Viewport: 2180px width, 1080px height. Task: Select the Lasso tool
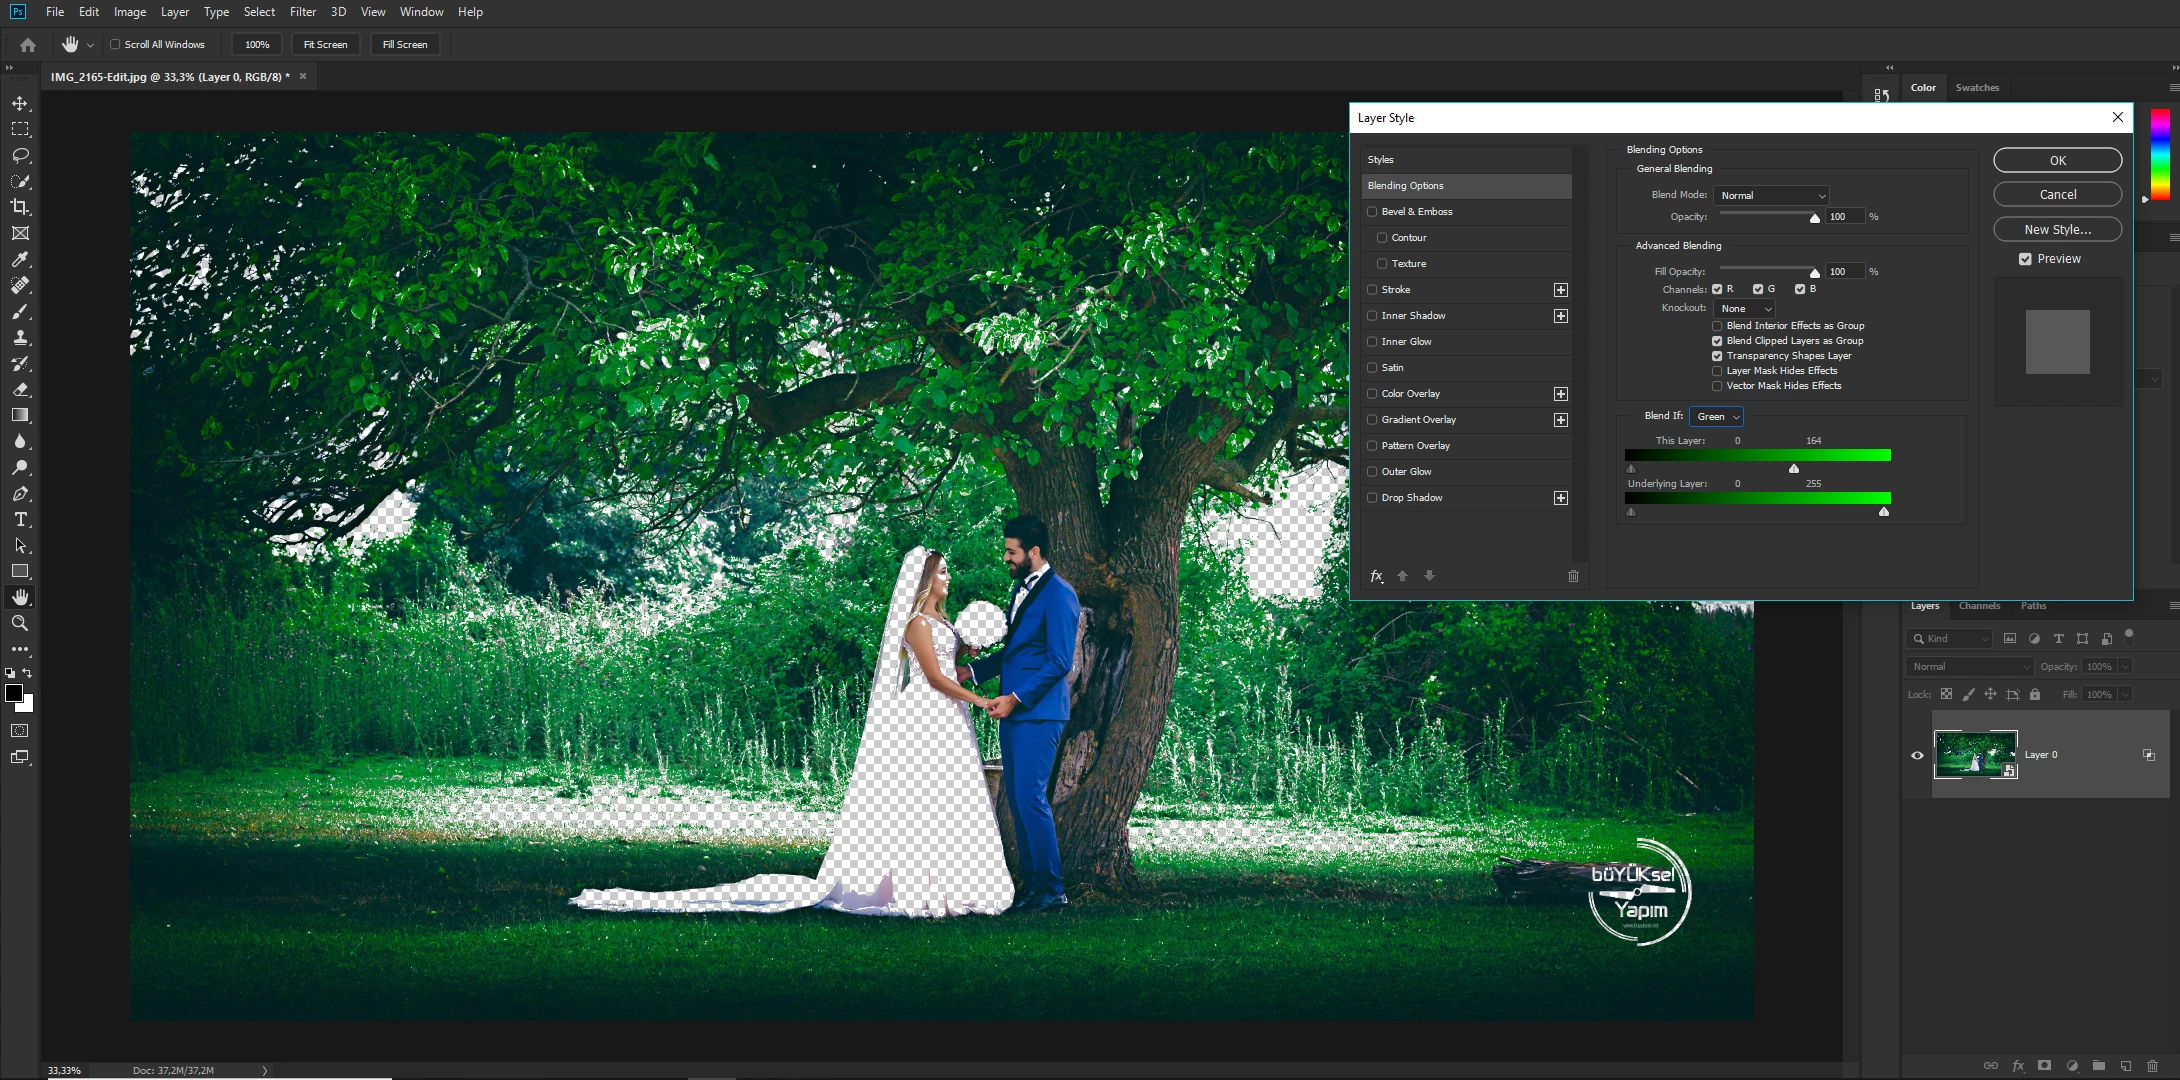[20, 155]
